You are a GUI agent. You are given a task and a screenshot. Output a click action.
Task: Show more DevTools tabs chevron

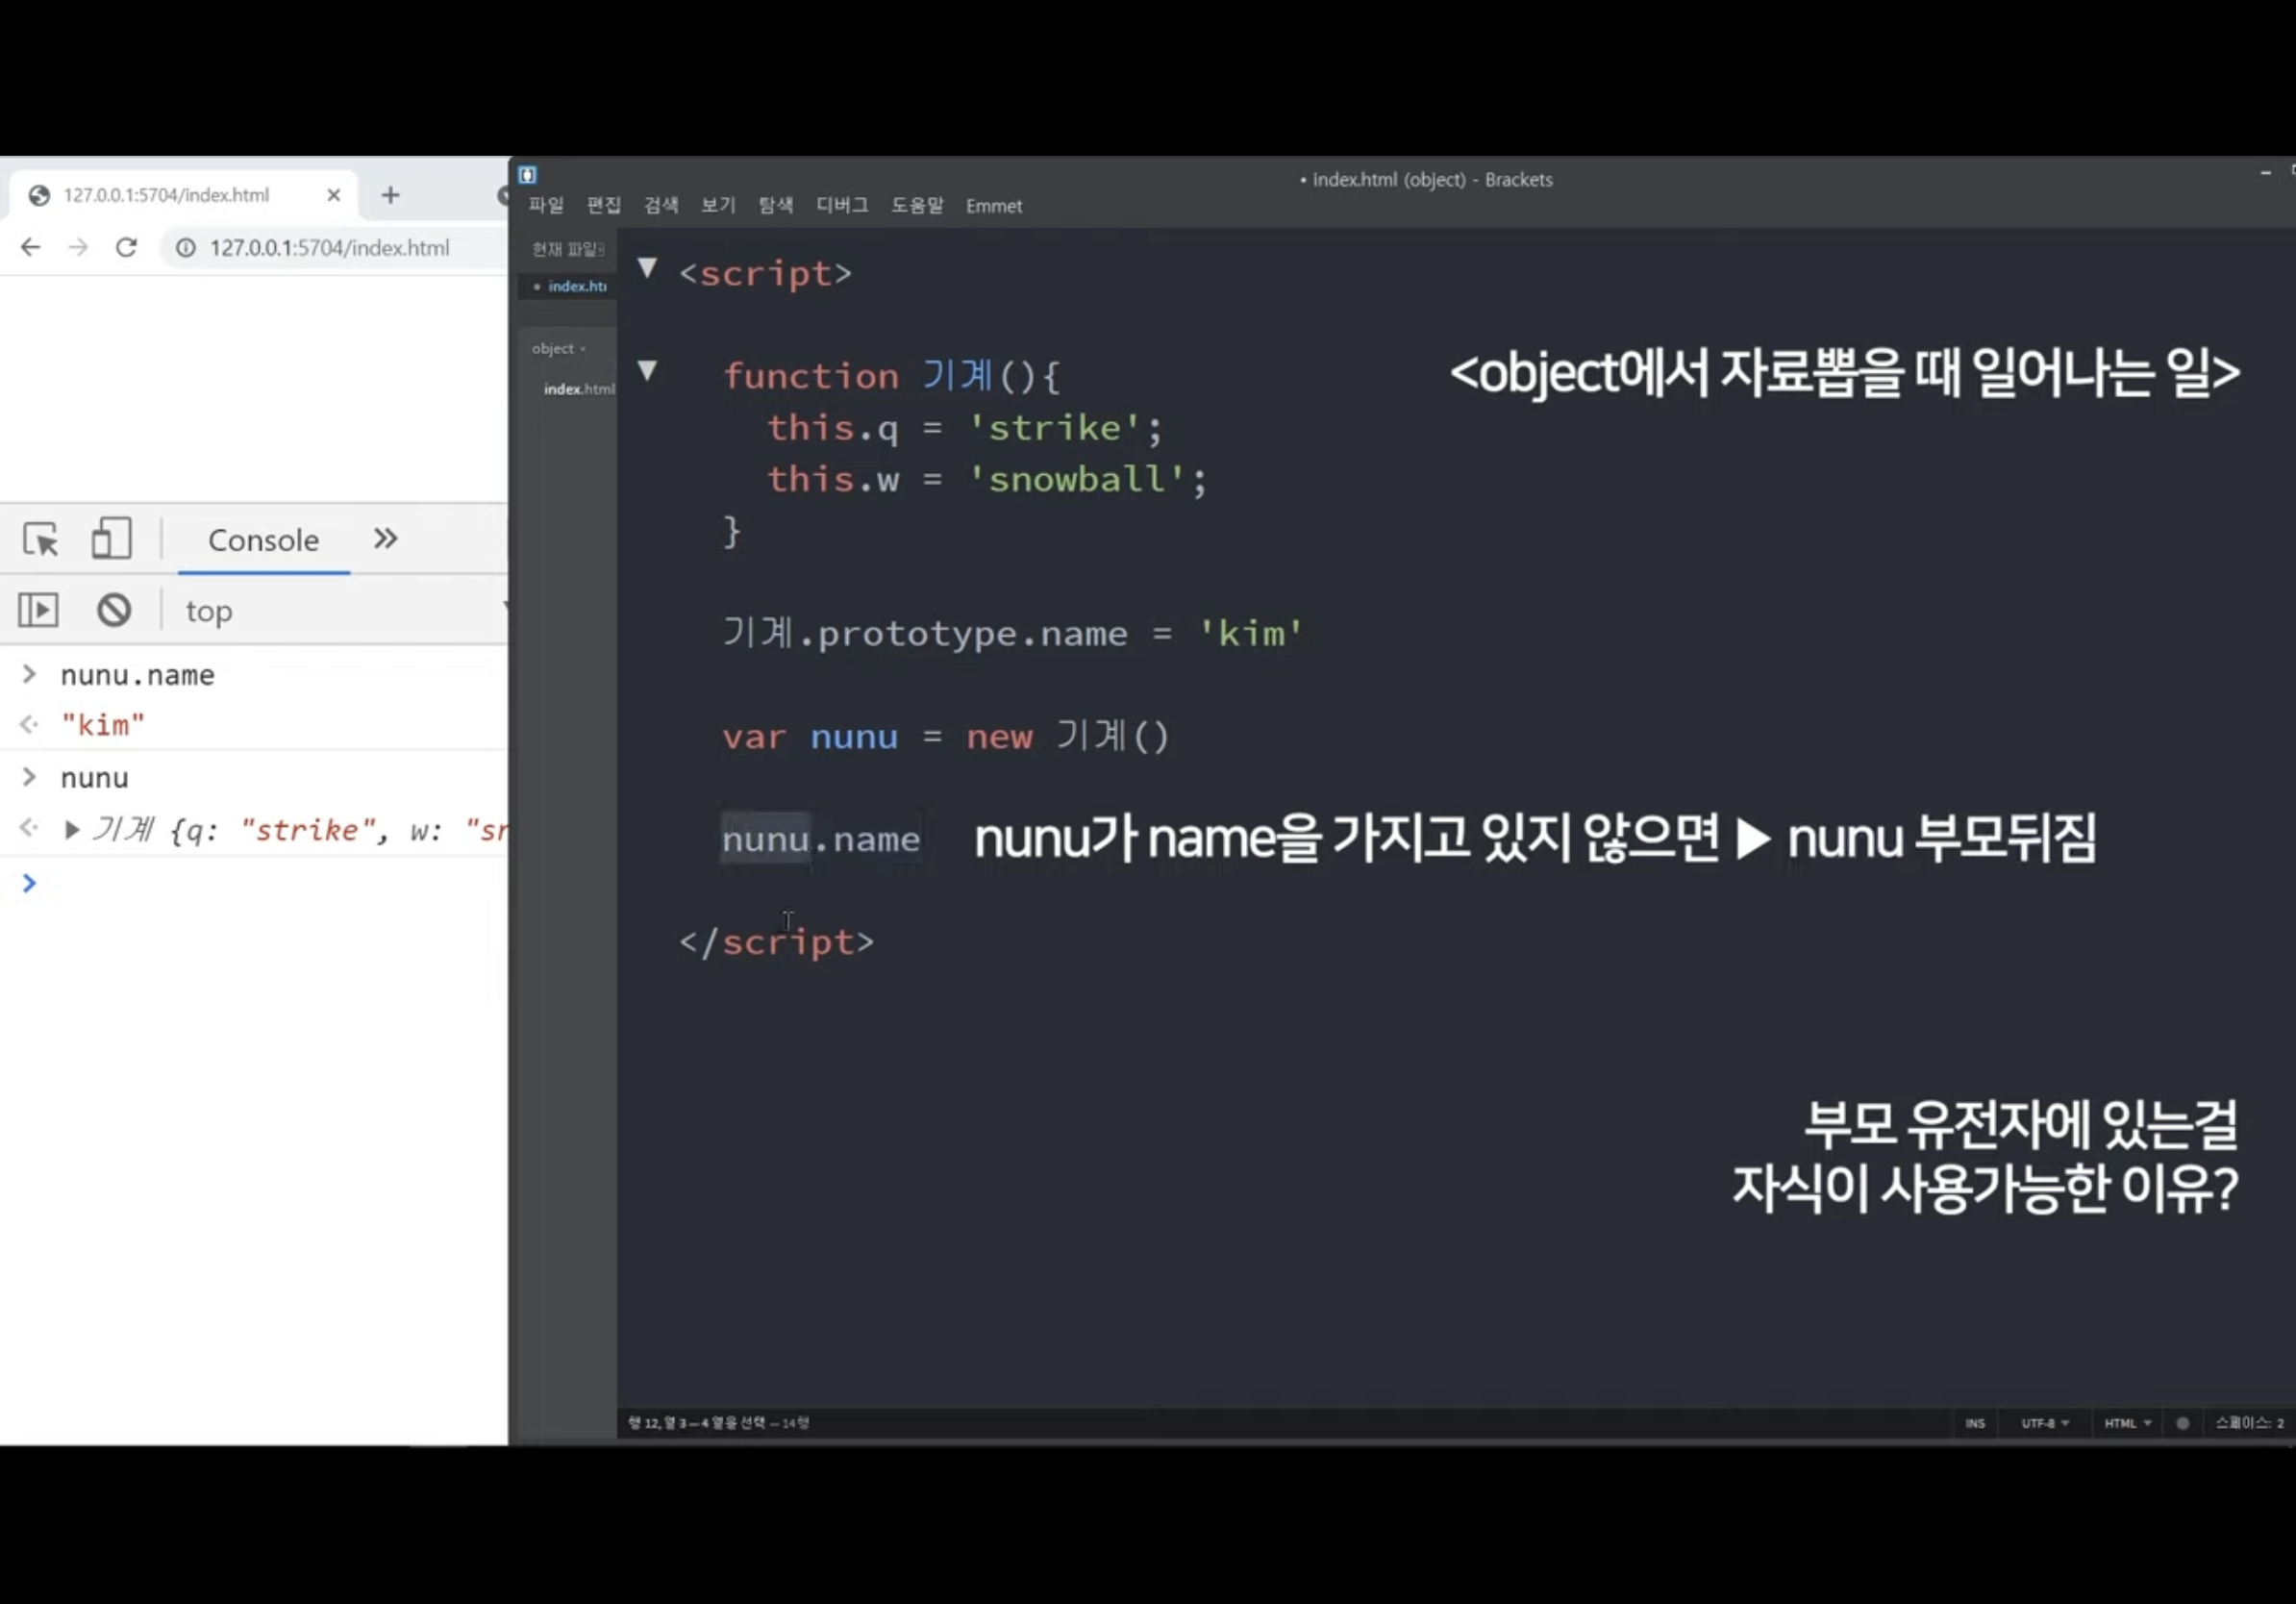pos(385,540)
